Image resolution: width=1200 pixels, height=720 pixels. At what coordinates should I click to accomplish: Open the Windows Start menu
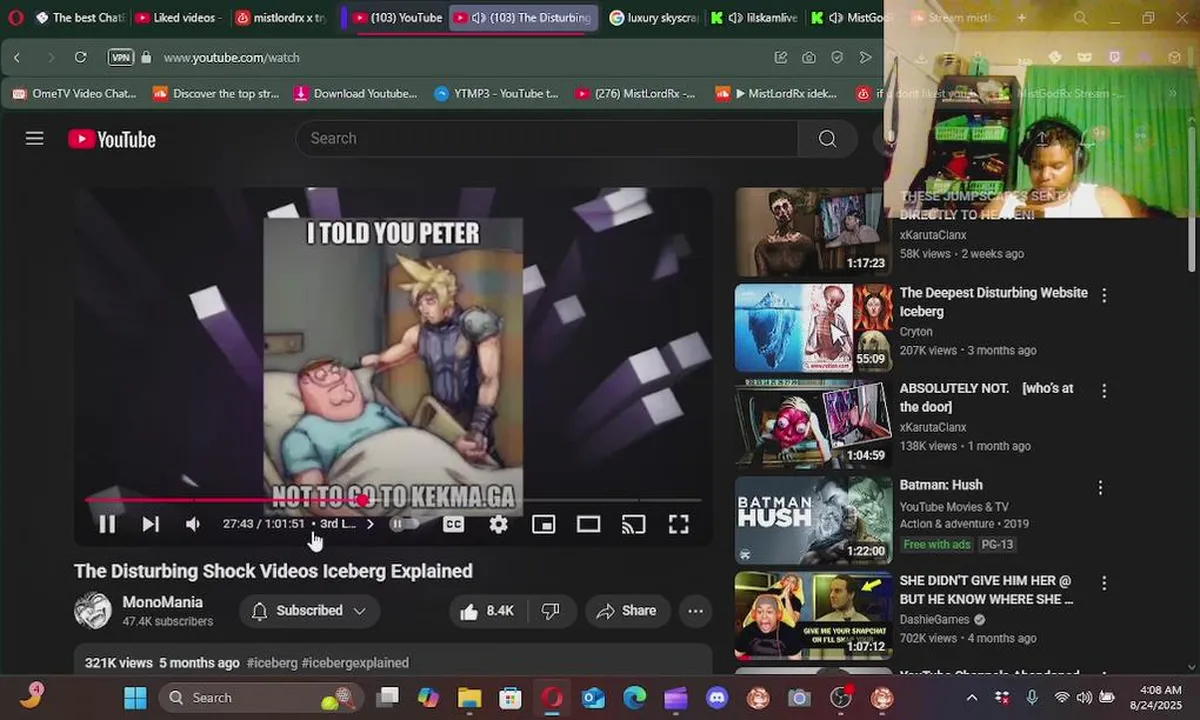tap(135, 697)
